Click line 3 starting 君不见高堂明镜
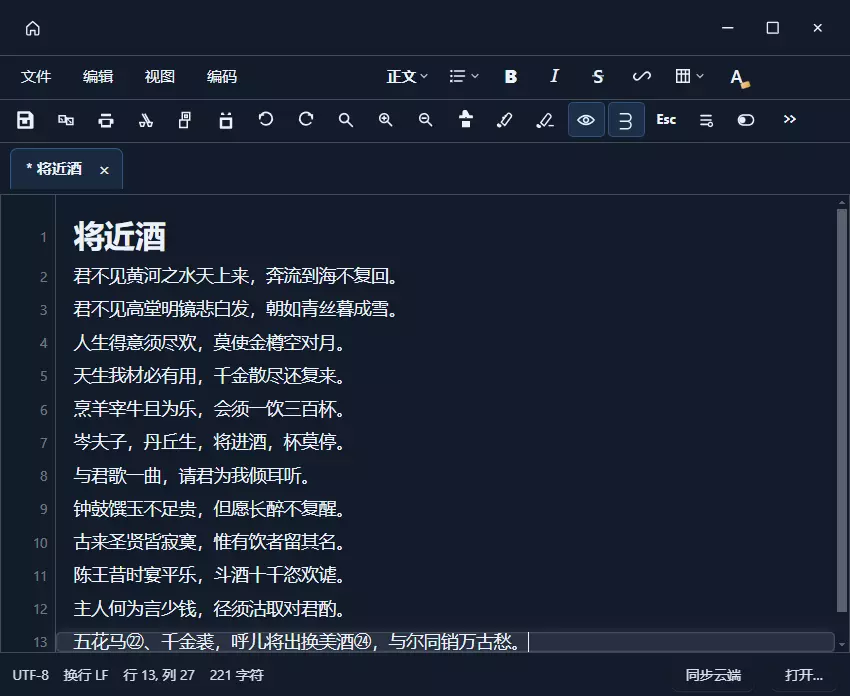Viewport: 850px width, 696px height. coord(236,310)
